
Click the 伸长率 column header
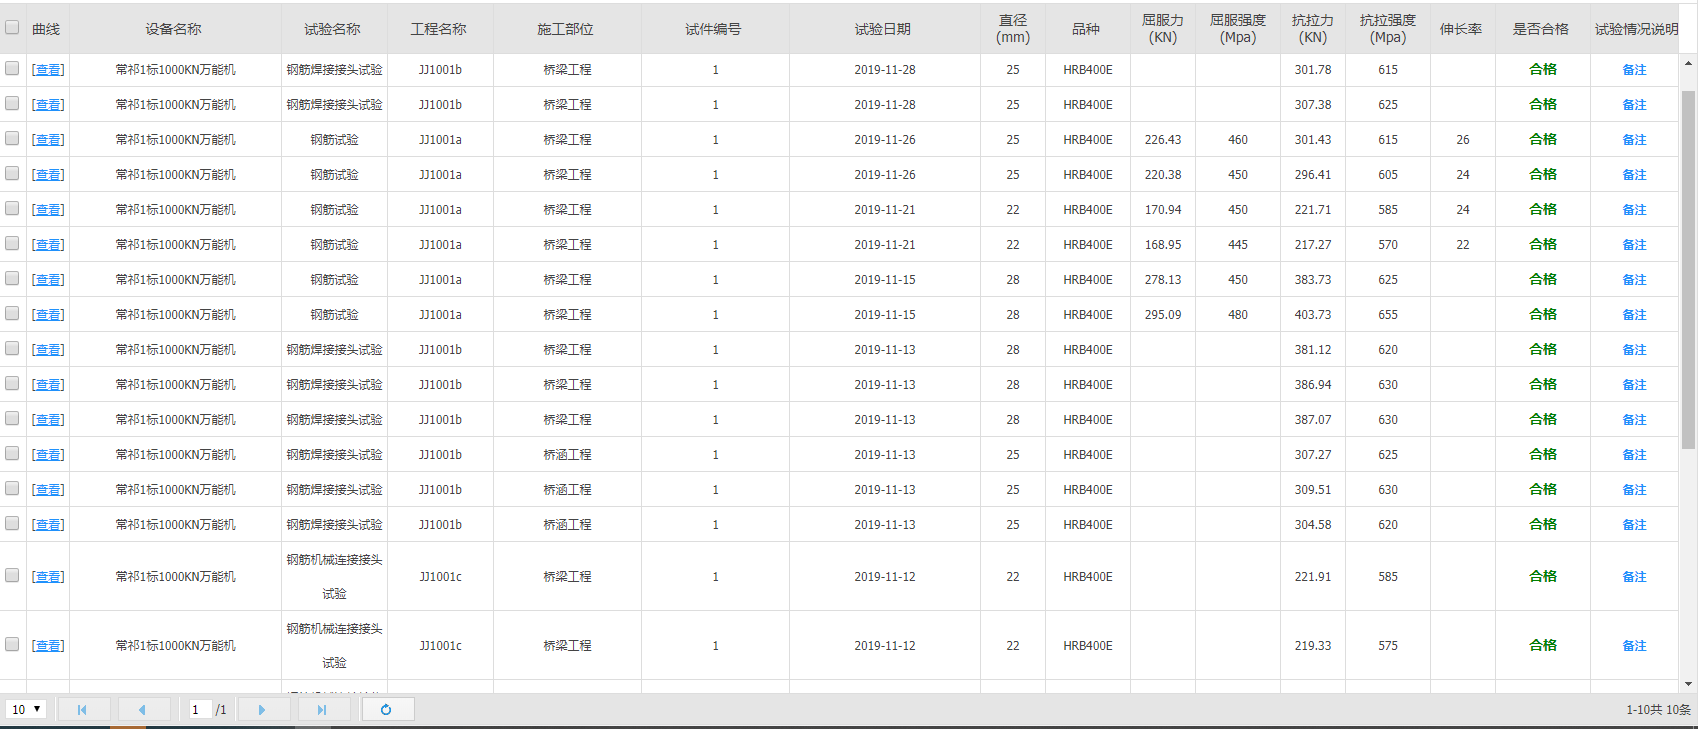pos(1462,29)
